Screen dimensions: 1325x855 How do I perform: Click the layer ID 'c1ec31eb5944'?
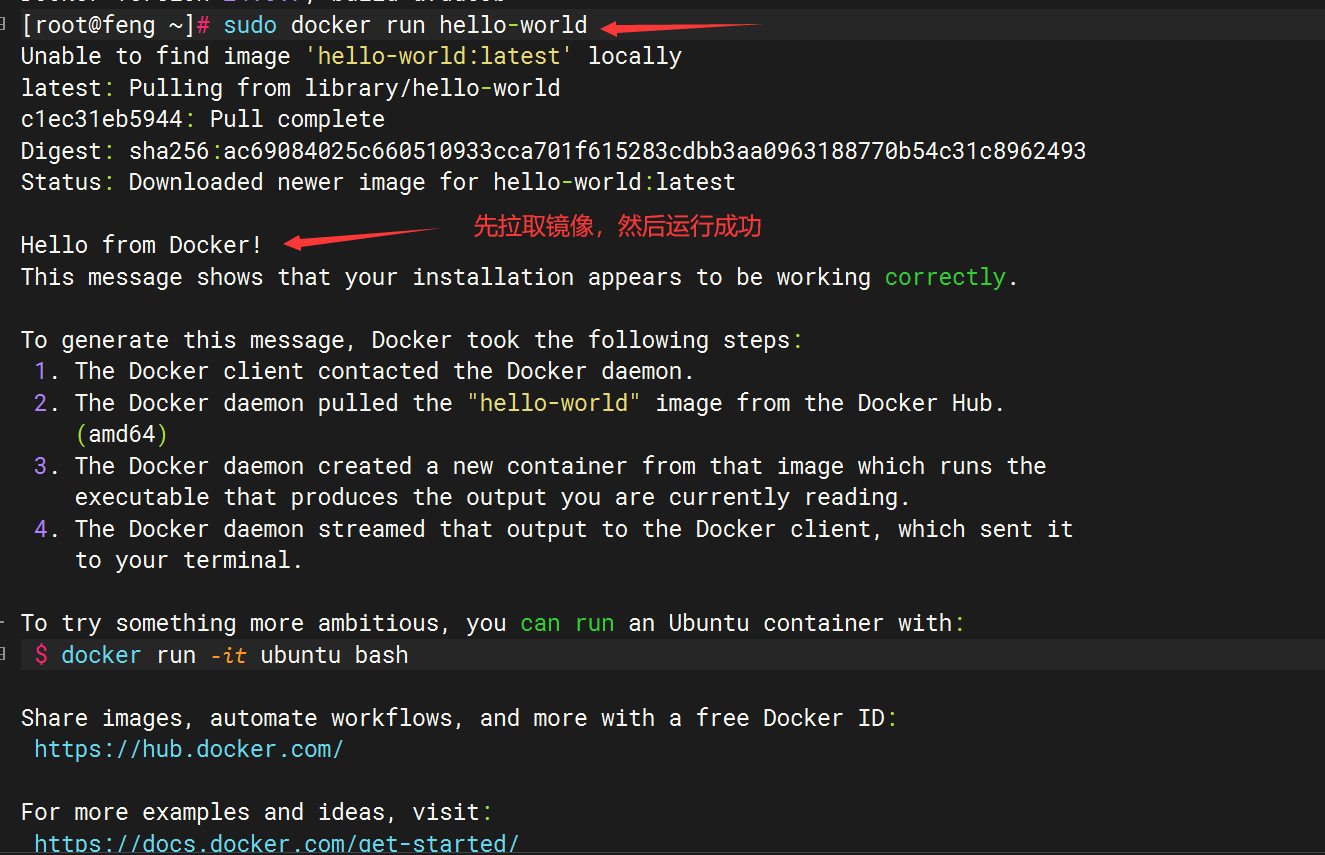[102, 119]
